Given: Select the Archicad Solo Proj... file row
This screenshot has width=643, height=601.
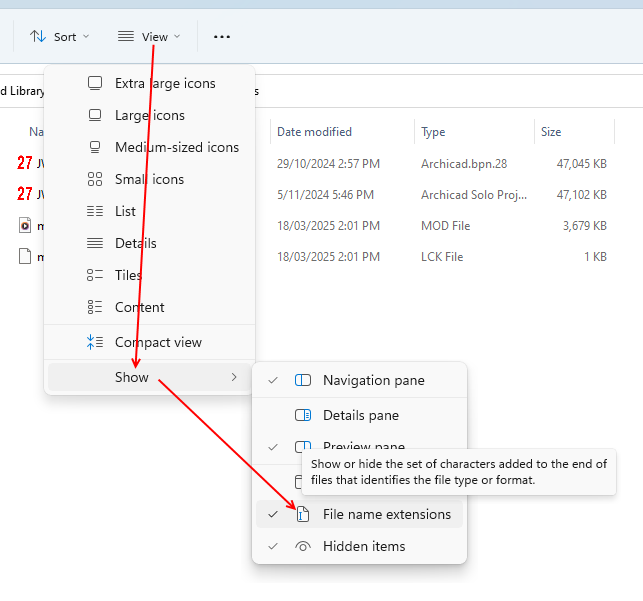Looking at the screenshot, I should (x=314, y=195).
